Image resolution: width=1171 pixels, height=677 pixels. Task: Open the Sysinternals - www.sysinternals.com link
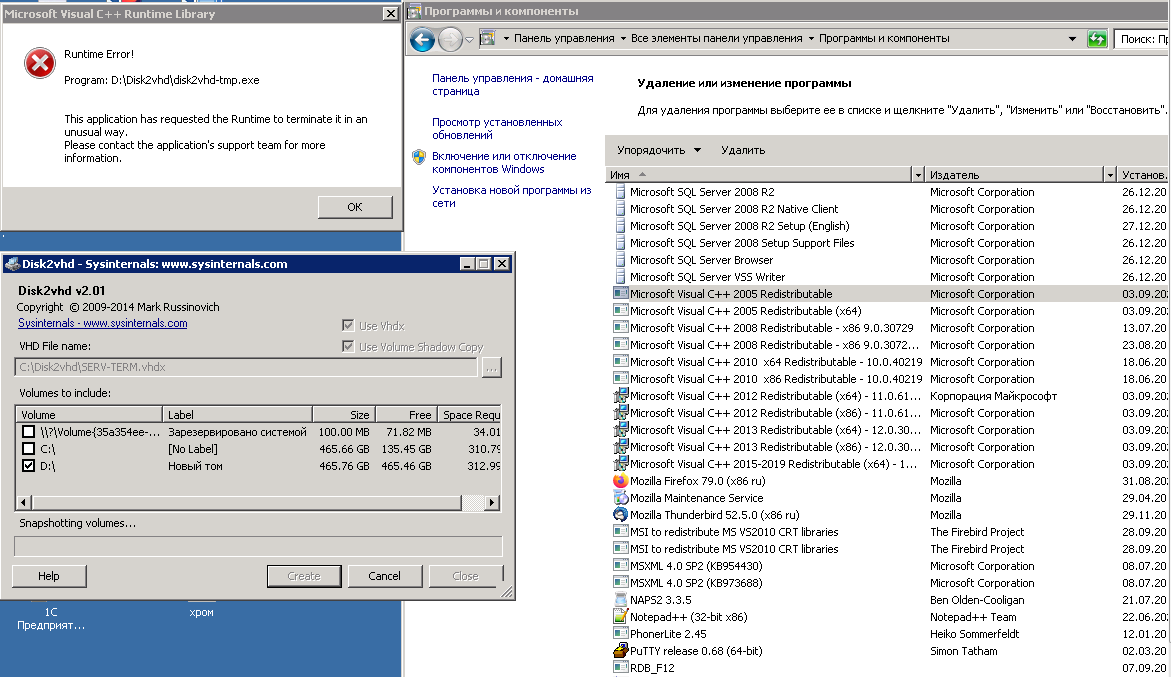pos(102,323)
